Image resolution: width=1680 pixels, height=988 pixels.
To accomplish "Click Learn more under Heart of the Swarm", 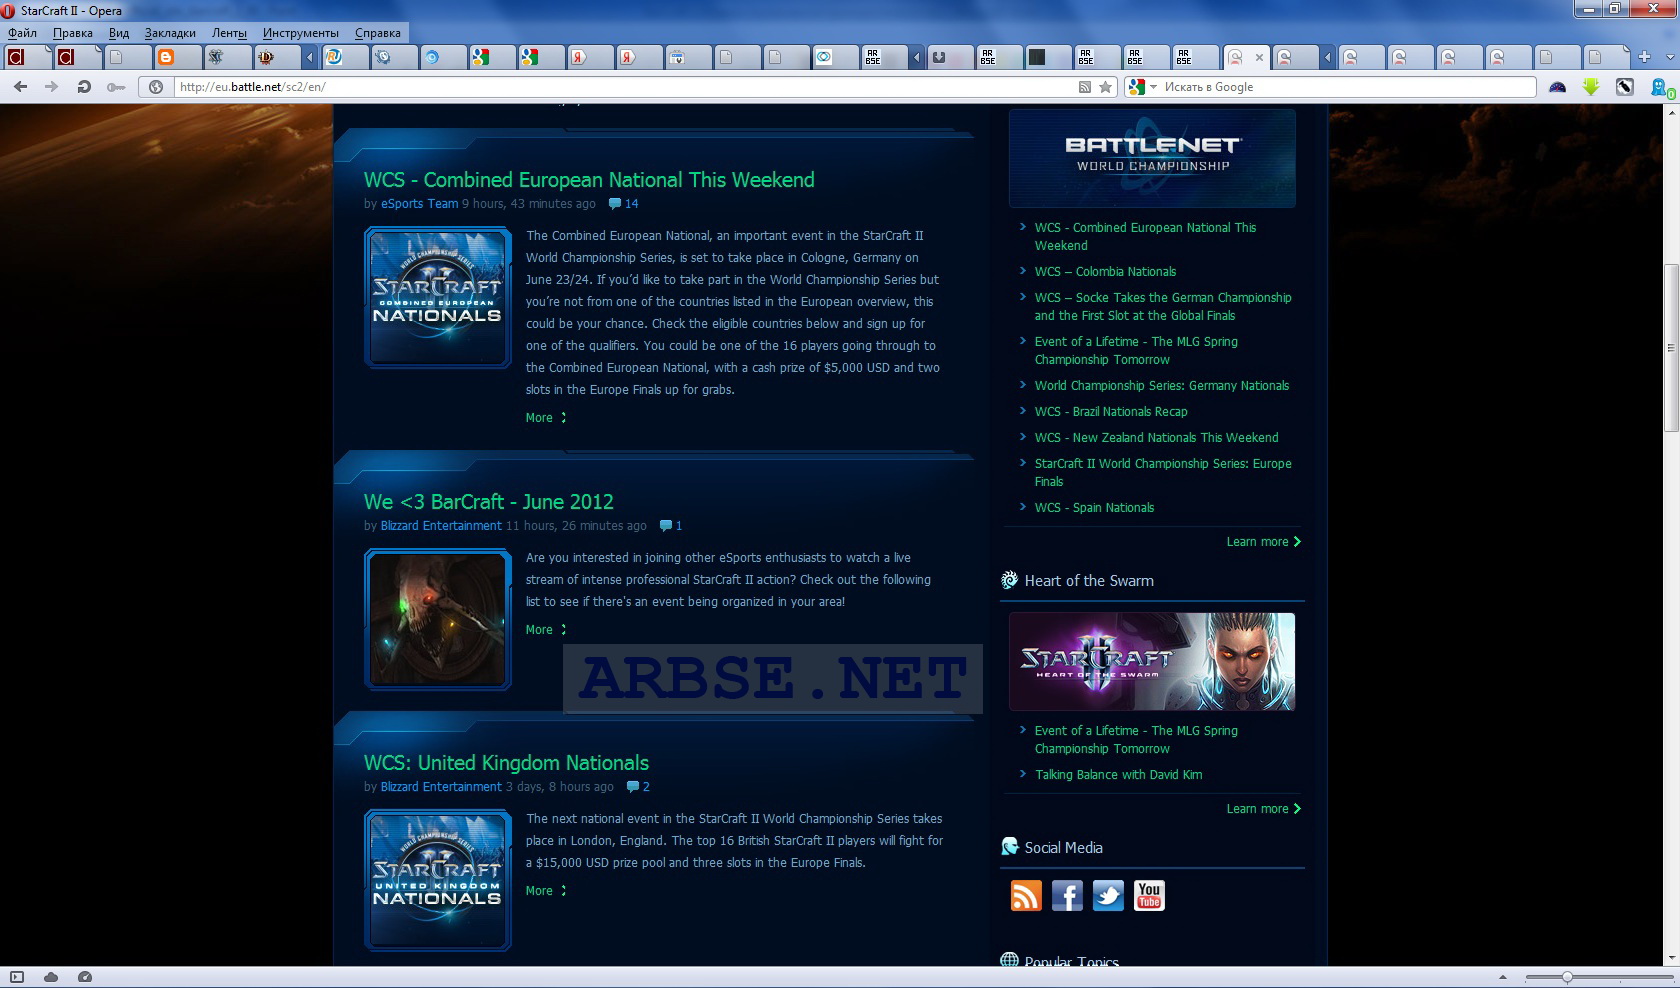I will point(1264,809).
